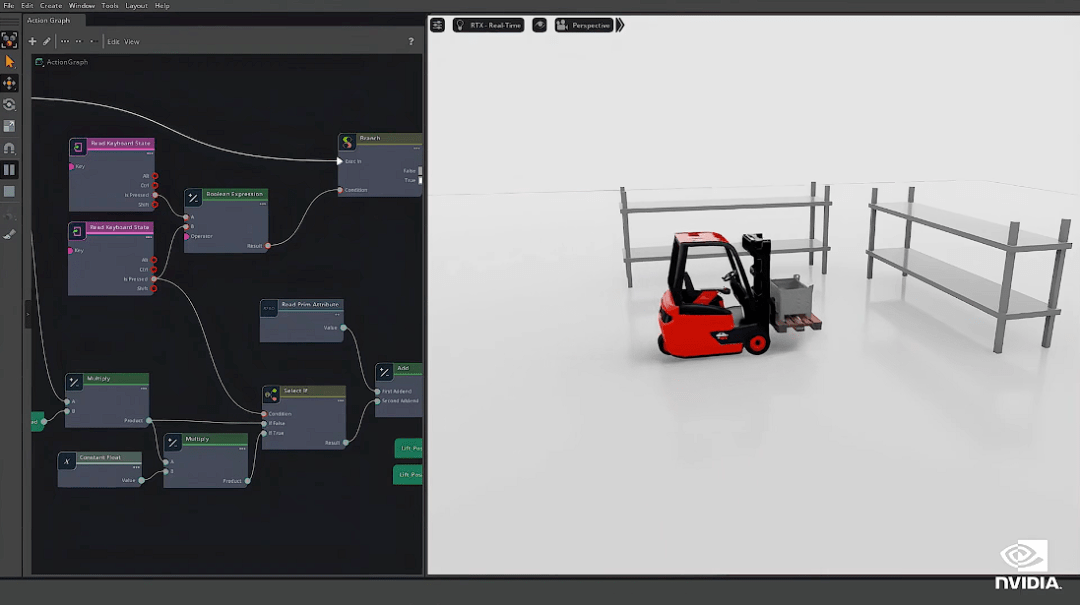Open the Tools menu
The width and height of the screenshot is (1080, 605).
(110, 6)
